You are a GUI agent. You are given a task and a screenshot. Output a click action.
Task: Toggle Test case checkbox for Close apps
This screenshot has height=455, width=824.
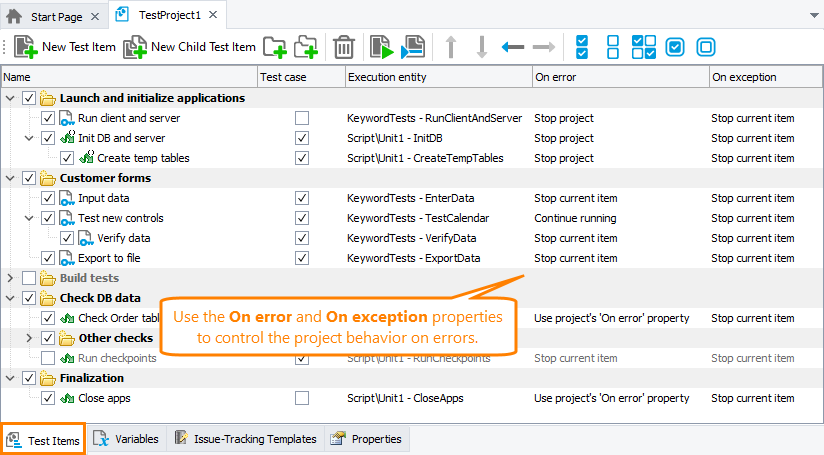pos(302,398)
